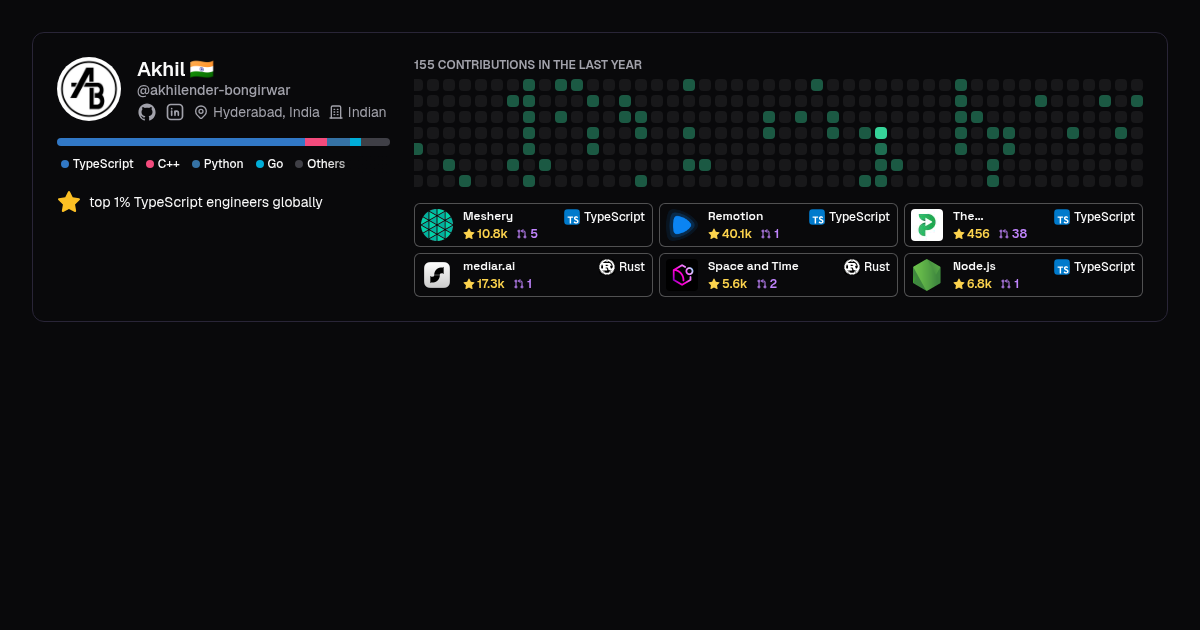Click the Go legend label

point(275,164)
